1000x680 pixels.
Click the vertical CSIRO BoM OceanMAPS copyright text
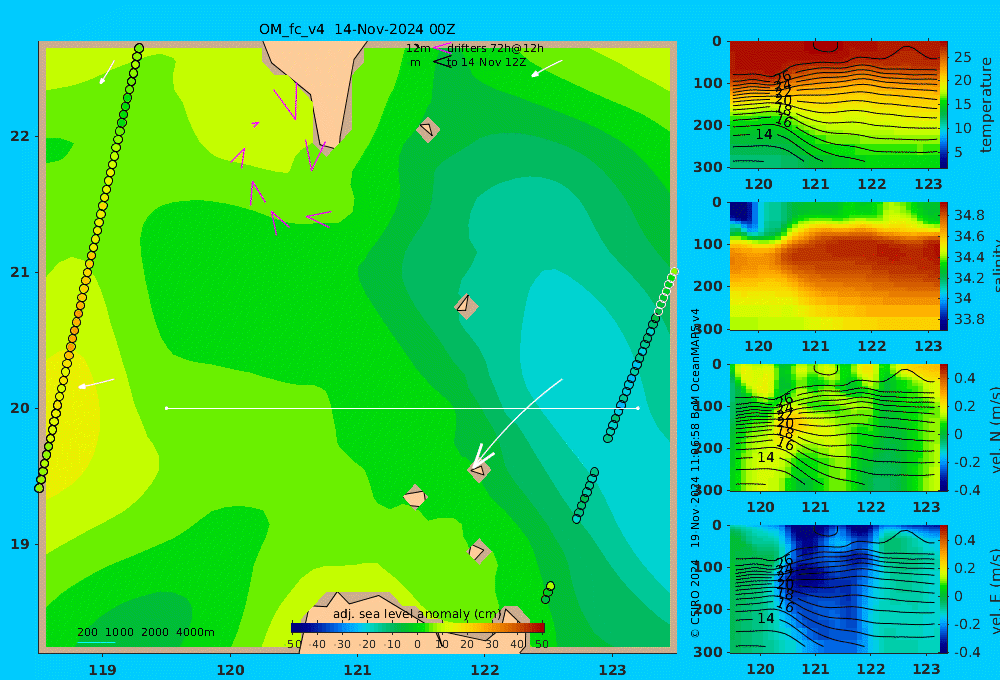695,473
